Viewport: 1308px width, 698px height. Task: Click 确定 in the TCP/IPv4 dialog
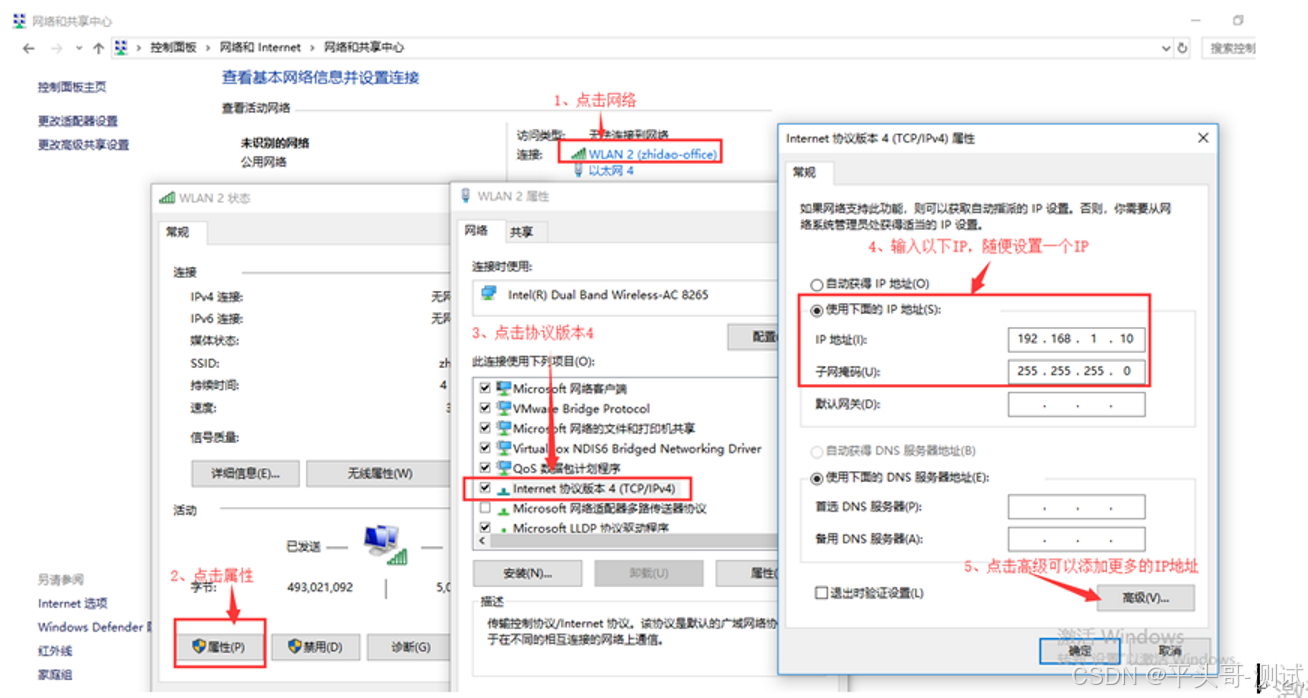(x=1080, y=650)
